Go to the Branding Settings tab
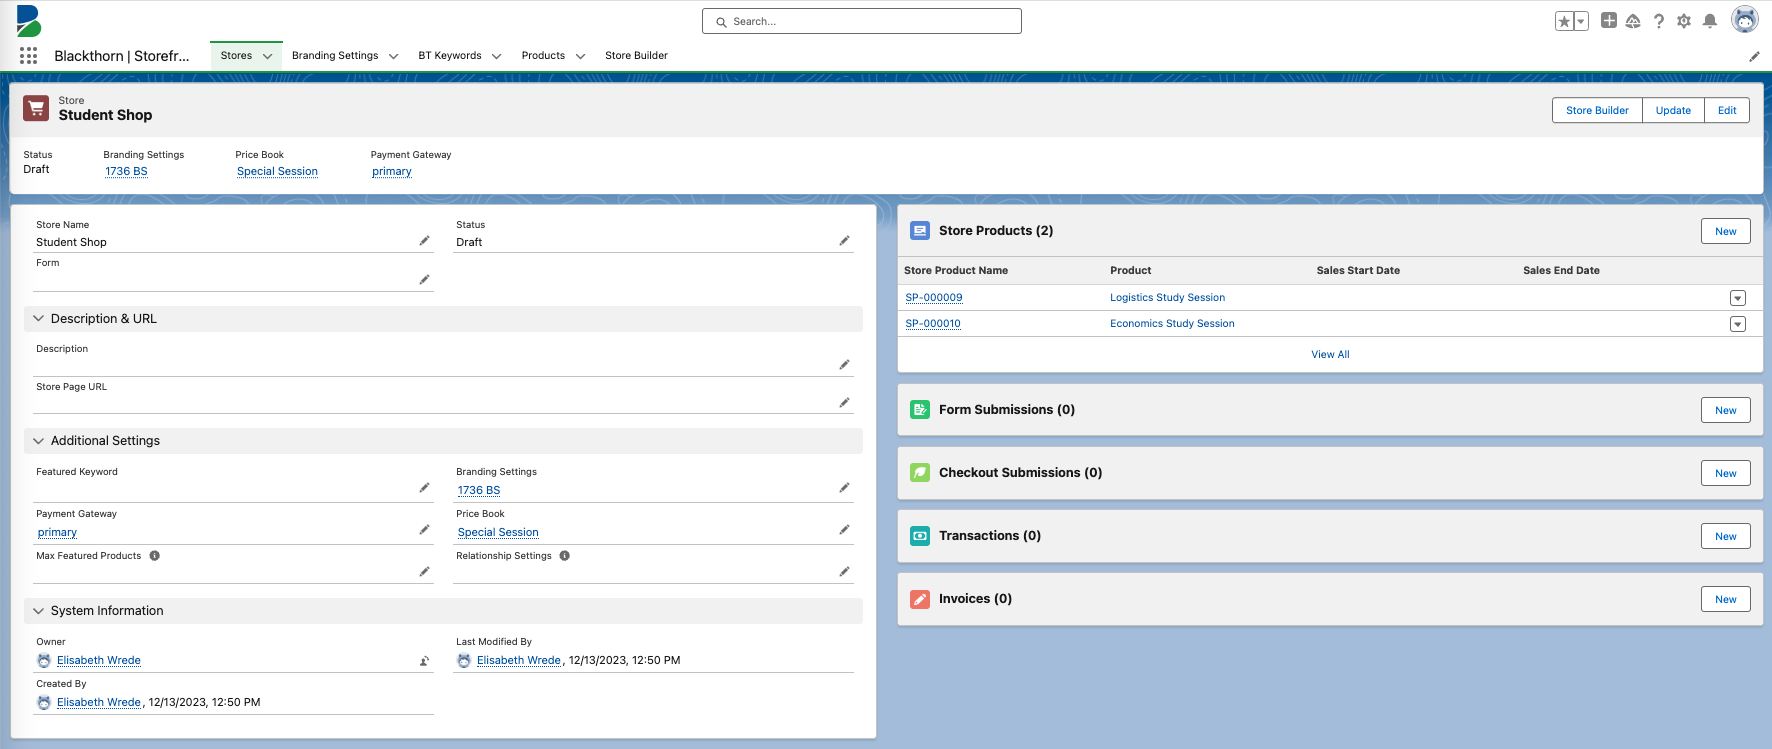 [x=335, y=56]
